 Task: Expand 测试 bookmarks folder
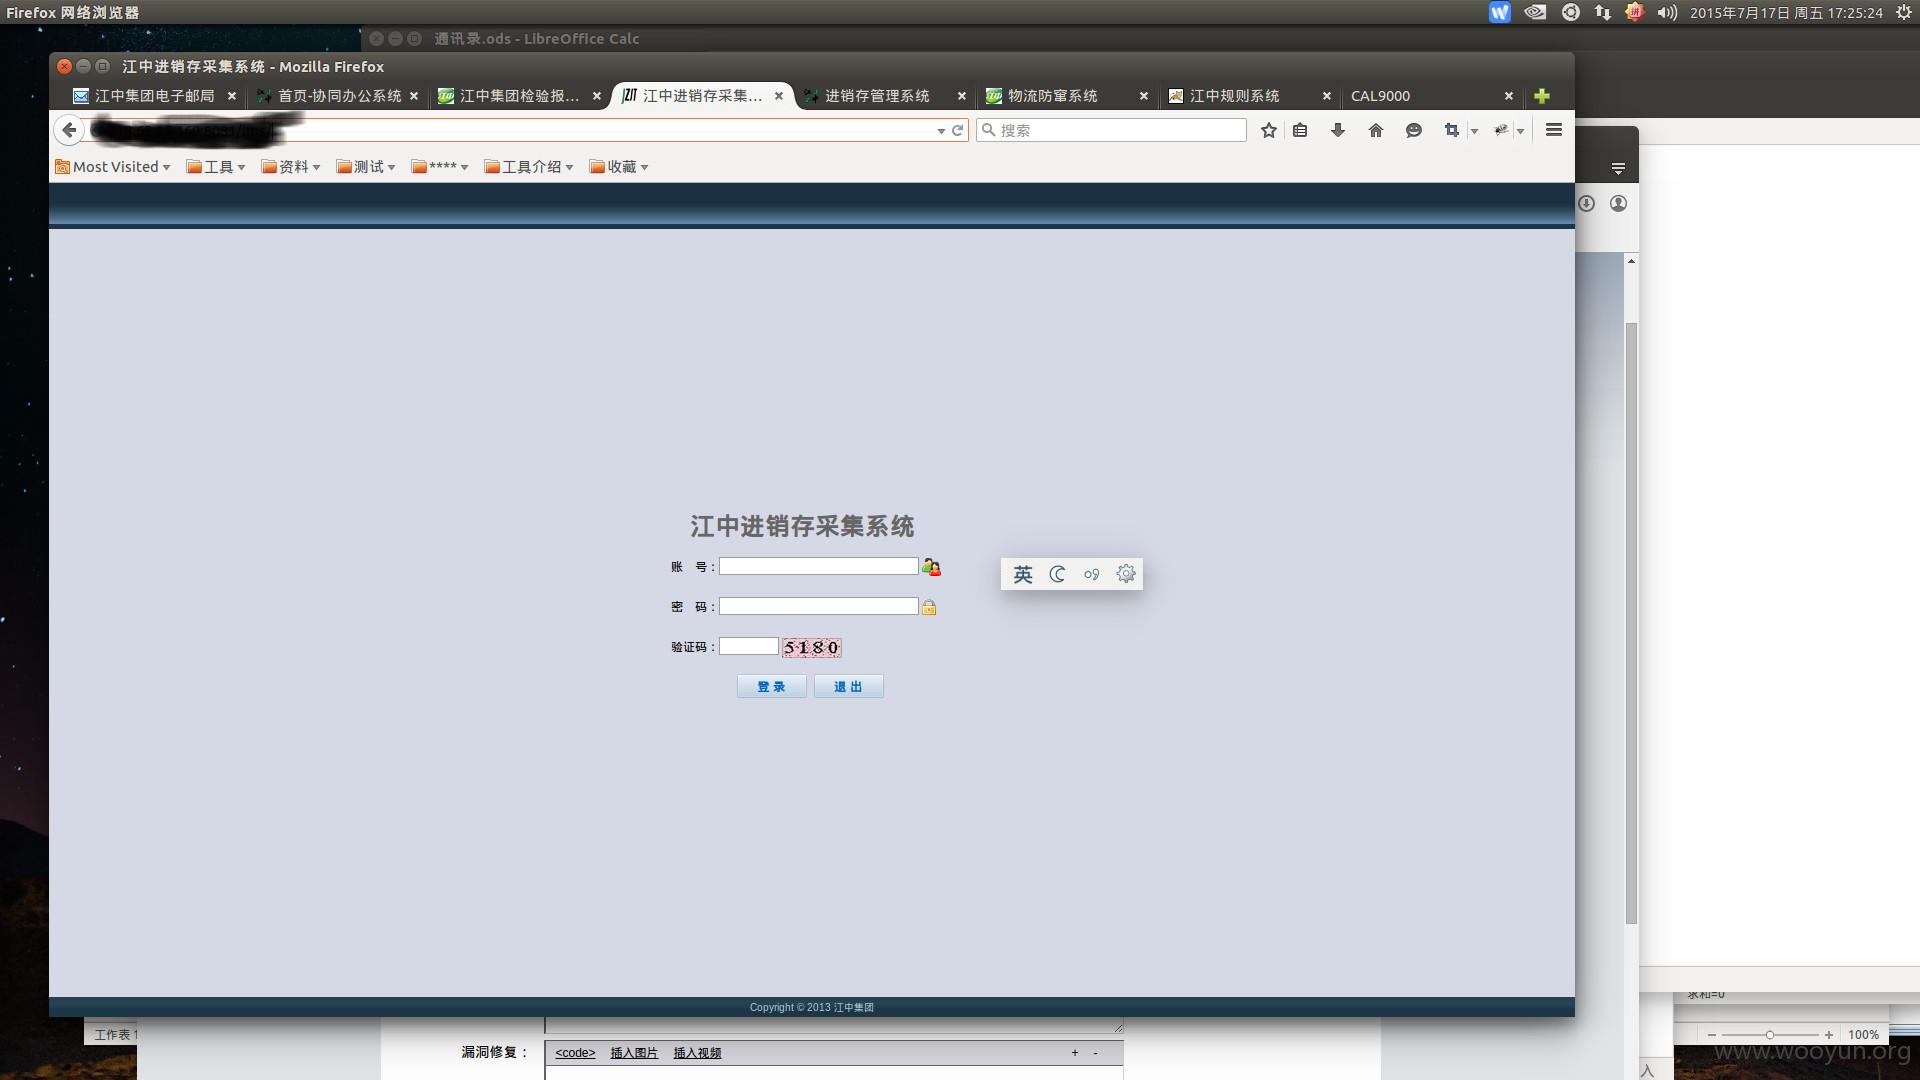coord(366,167)
